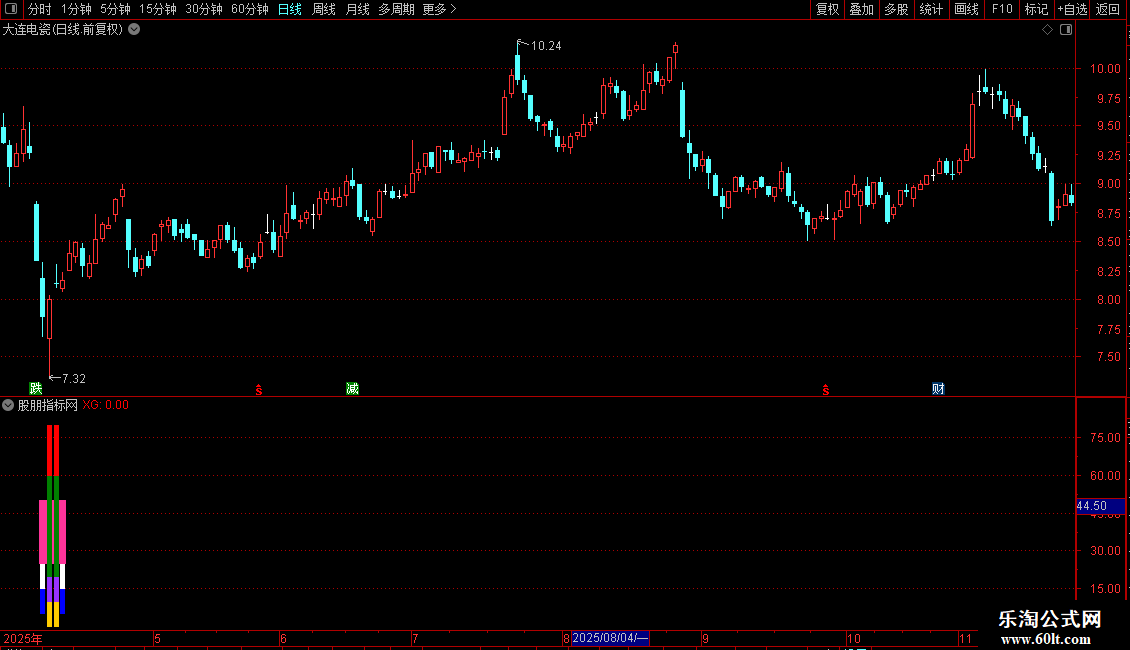Click the 大连电瓷(日线,前复权) title
1130x650 pixels.
(63, 30)
